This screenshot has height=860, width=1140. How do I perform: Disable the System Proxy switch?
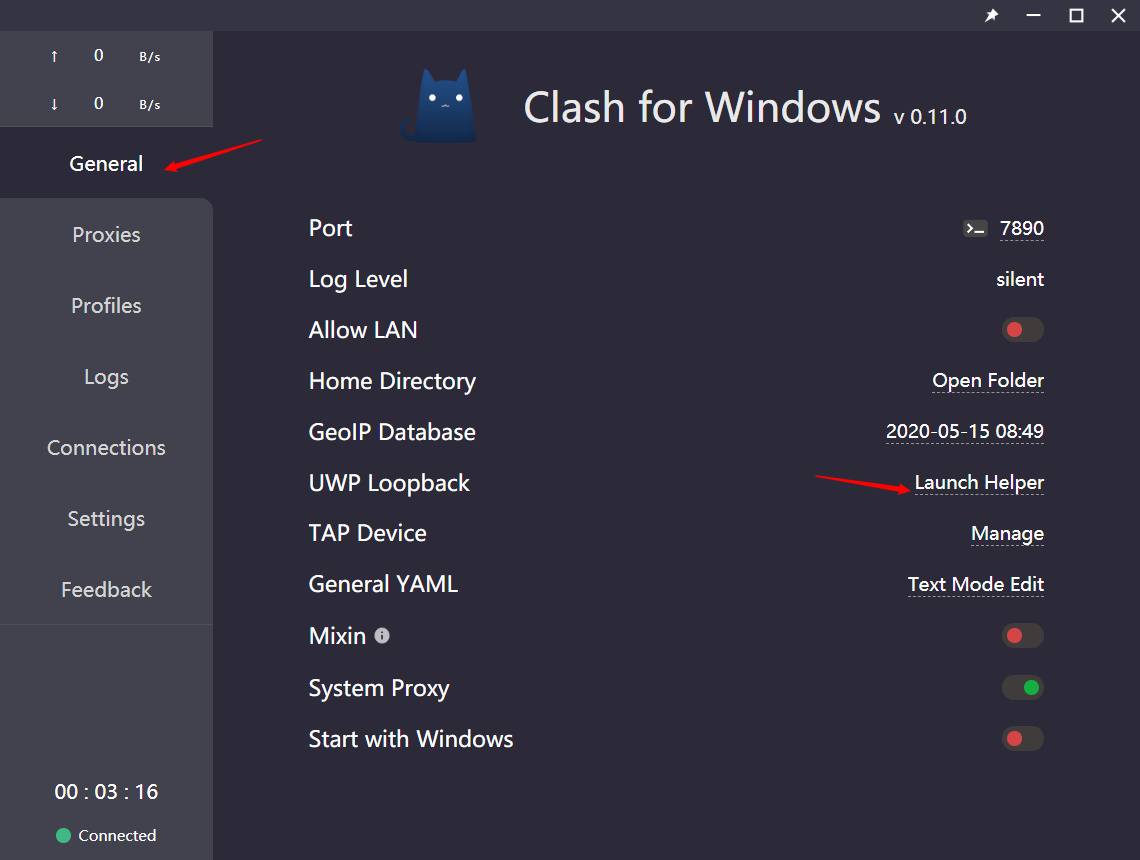(1022, 688)
